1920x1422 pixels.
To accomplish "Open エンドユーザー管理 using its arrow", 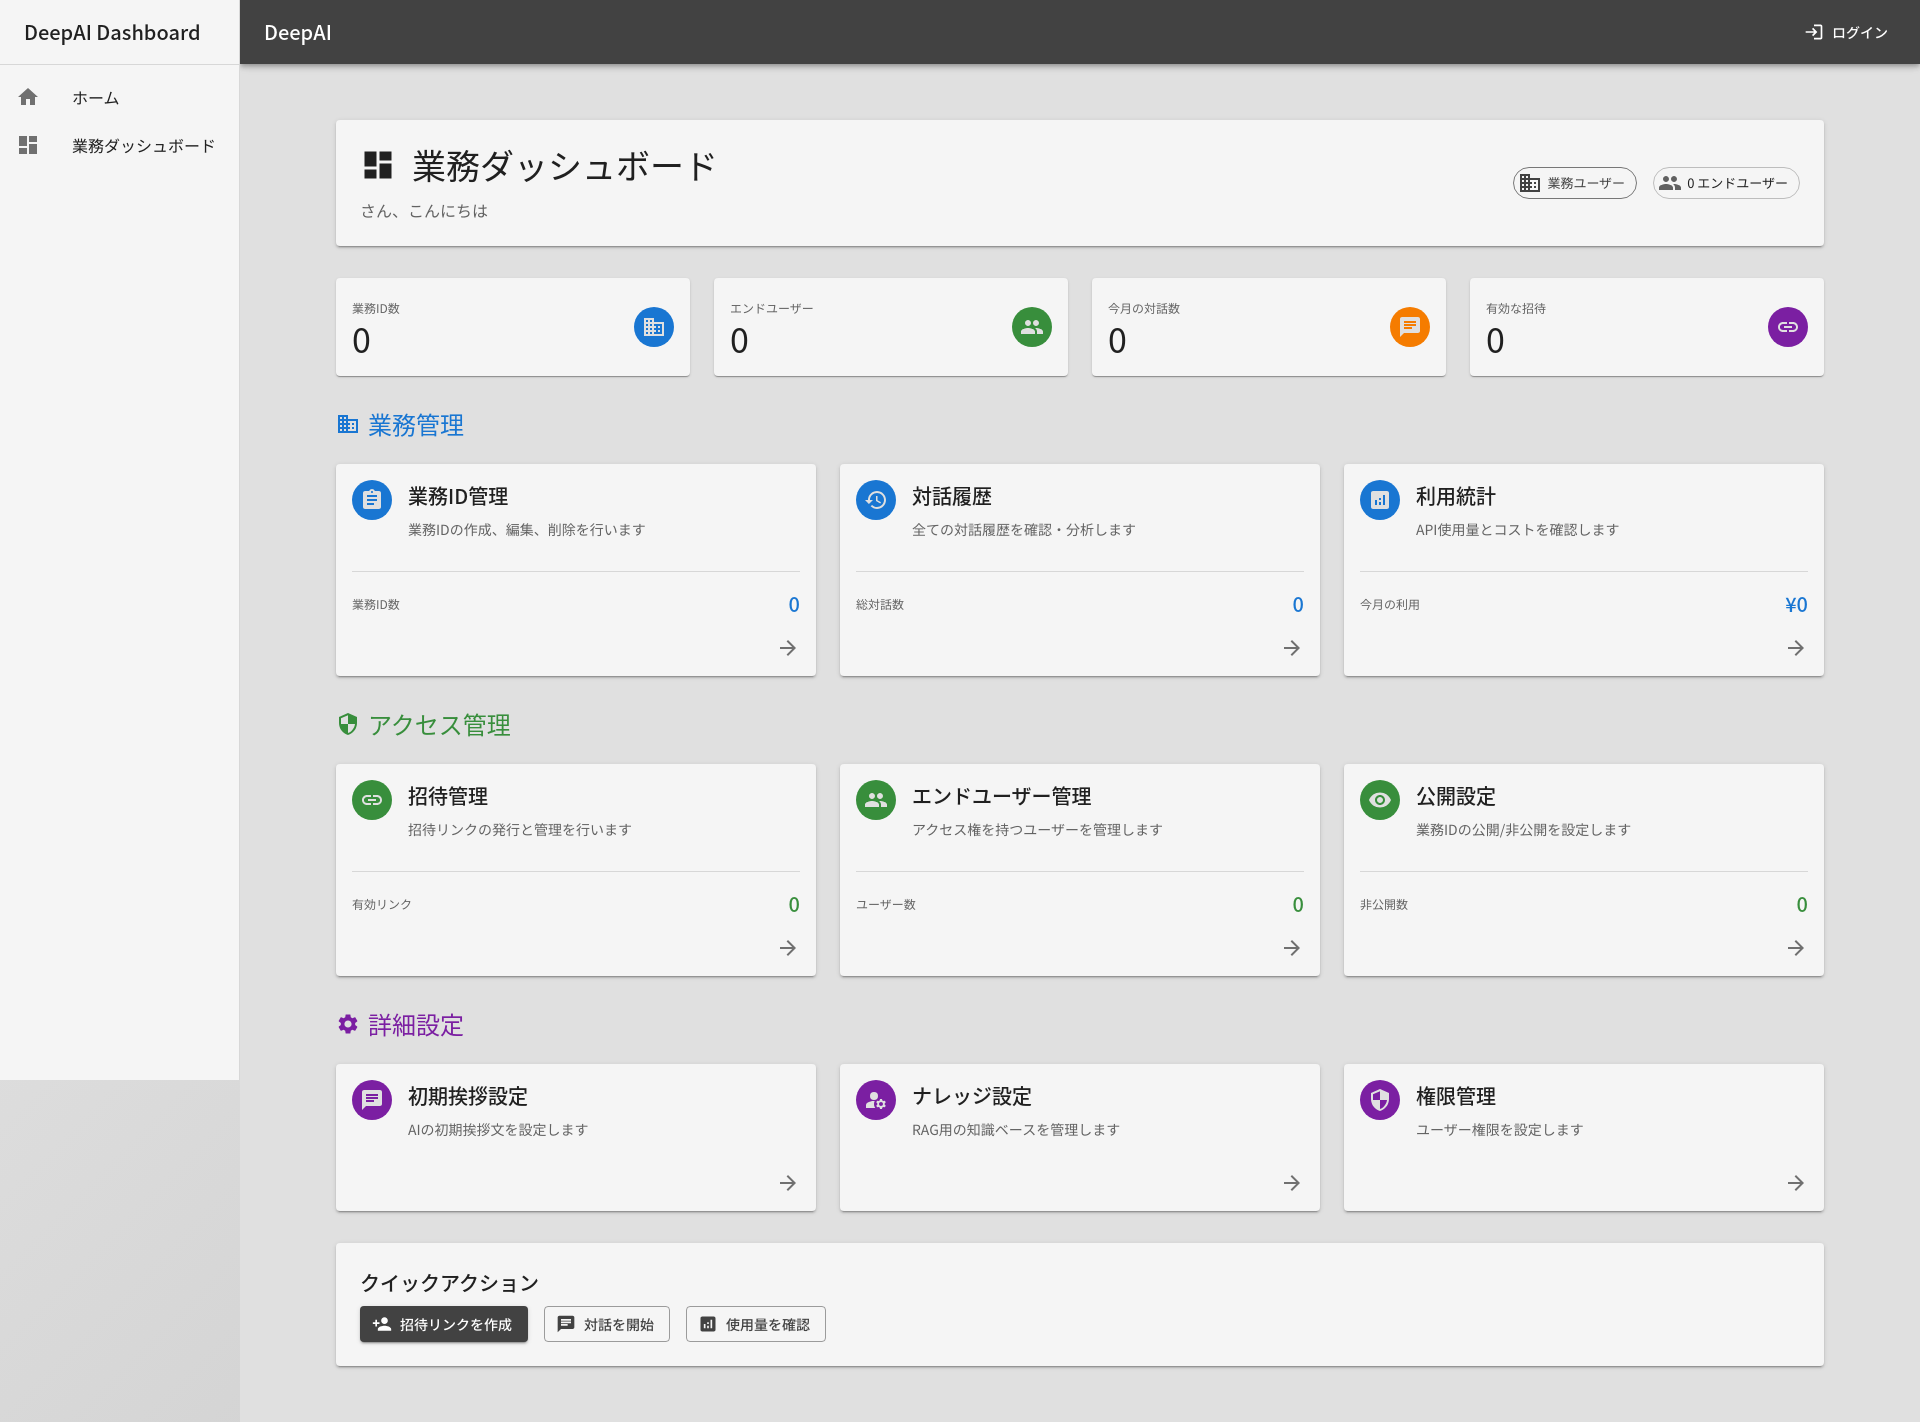I will 1292,948.
